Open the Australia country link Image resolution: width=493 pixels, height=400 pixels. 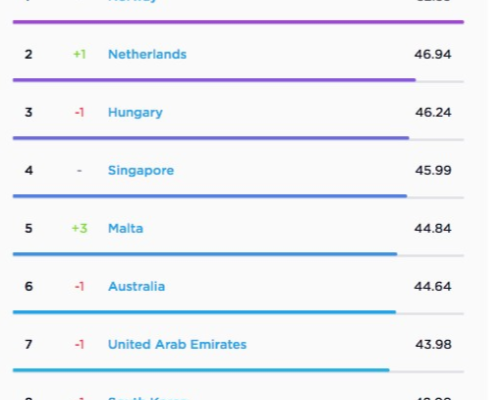coord(137,287)
